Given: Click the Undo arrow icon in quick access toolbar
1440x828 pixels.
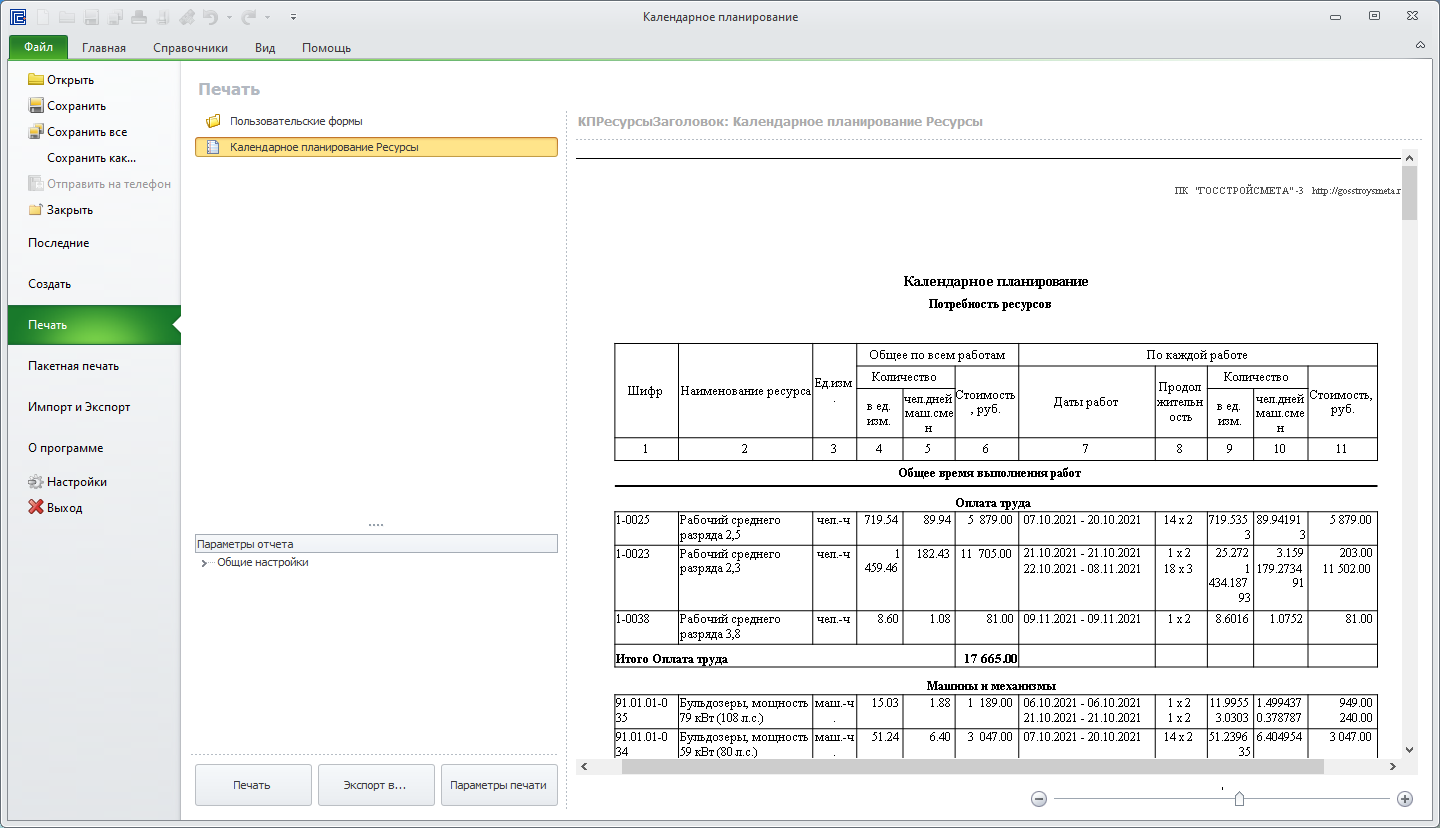Looking at the screenshot, I should [210, 17].
